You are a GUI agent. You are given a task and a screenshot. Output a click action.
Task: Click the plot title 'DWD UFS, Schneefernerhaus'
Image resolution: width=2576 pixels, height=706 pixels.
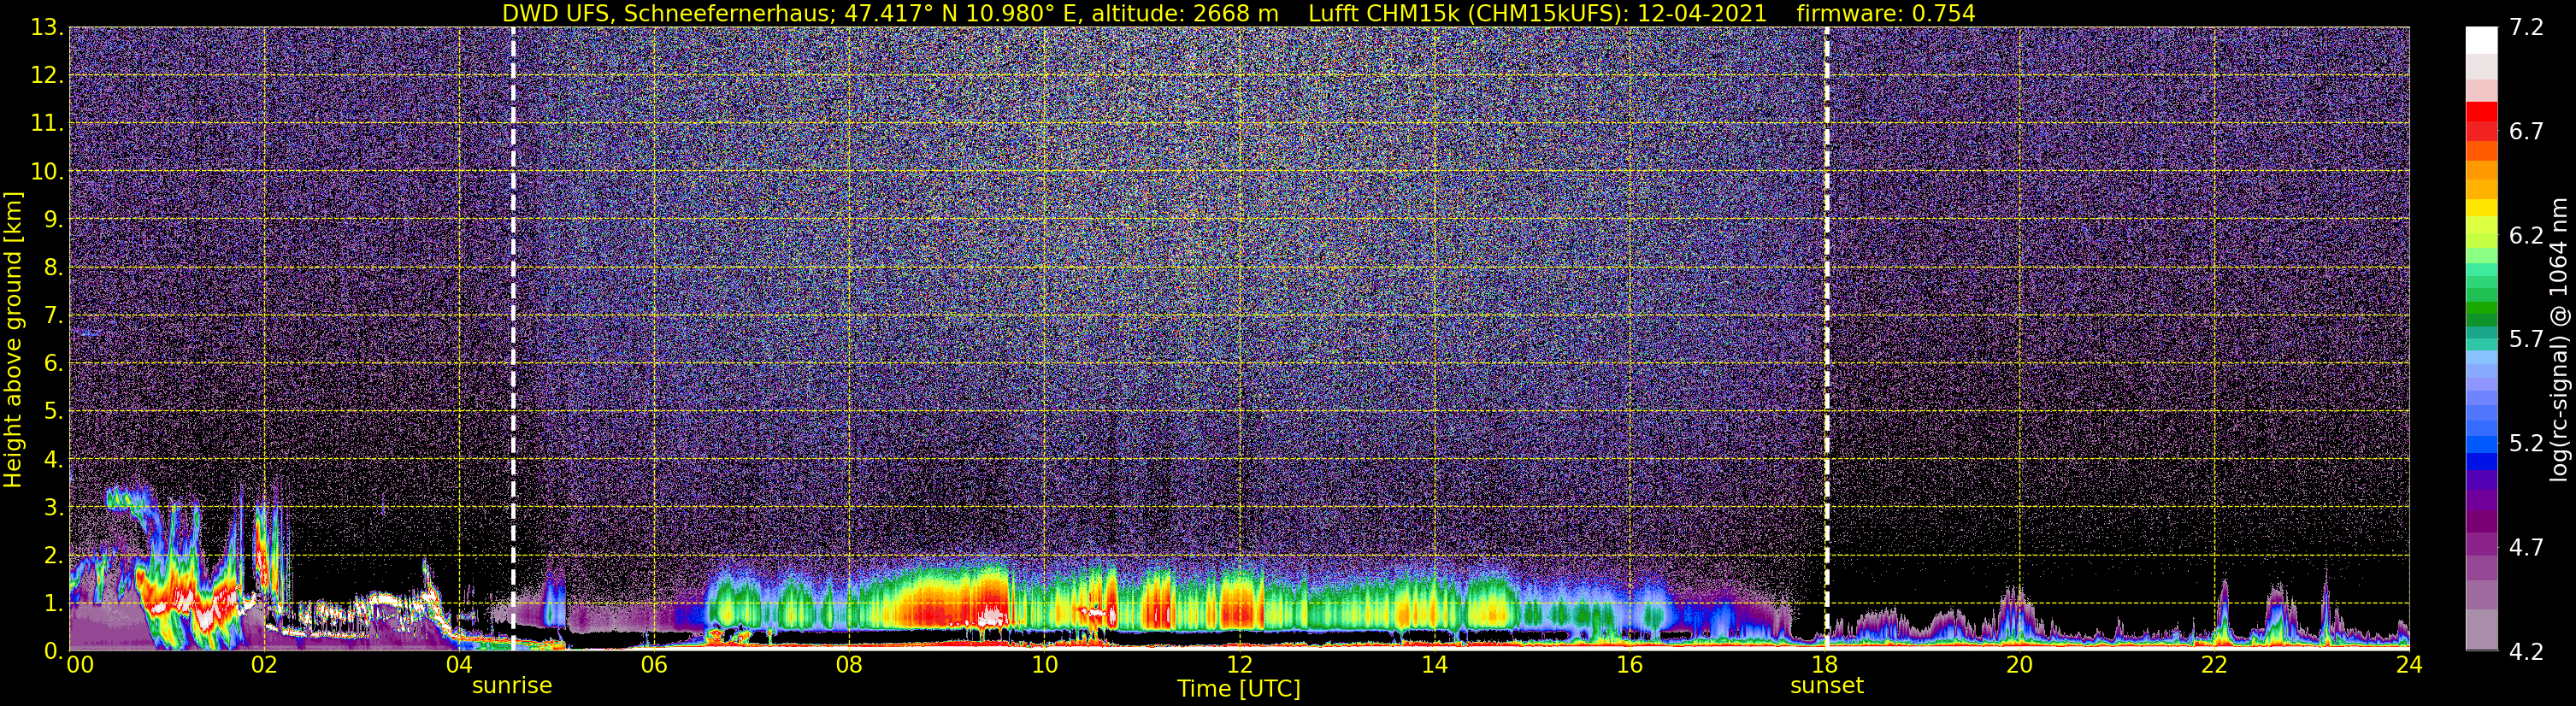click(x=665, y=13)
